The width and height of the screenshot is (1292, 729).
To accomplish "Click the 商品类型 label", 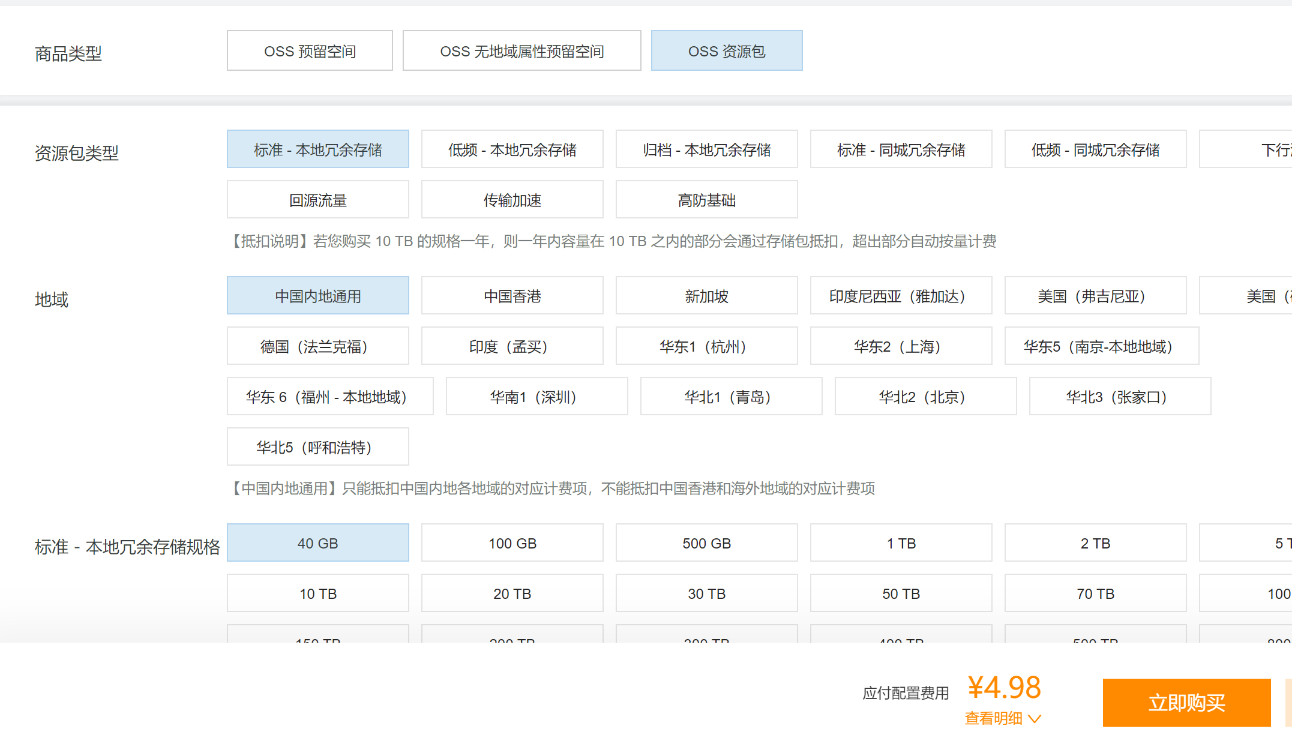I will pyautogui.click(x=68, y=54).
